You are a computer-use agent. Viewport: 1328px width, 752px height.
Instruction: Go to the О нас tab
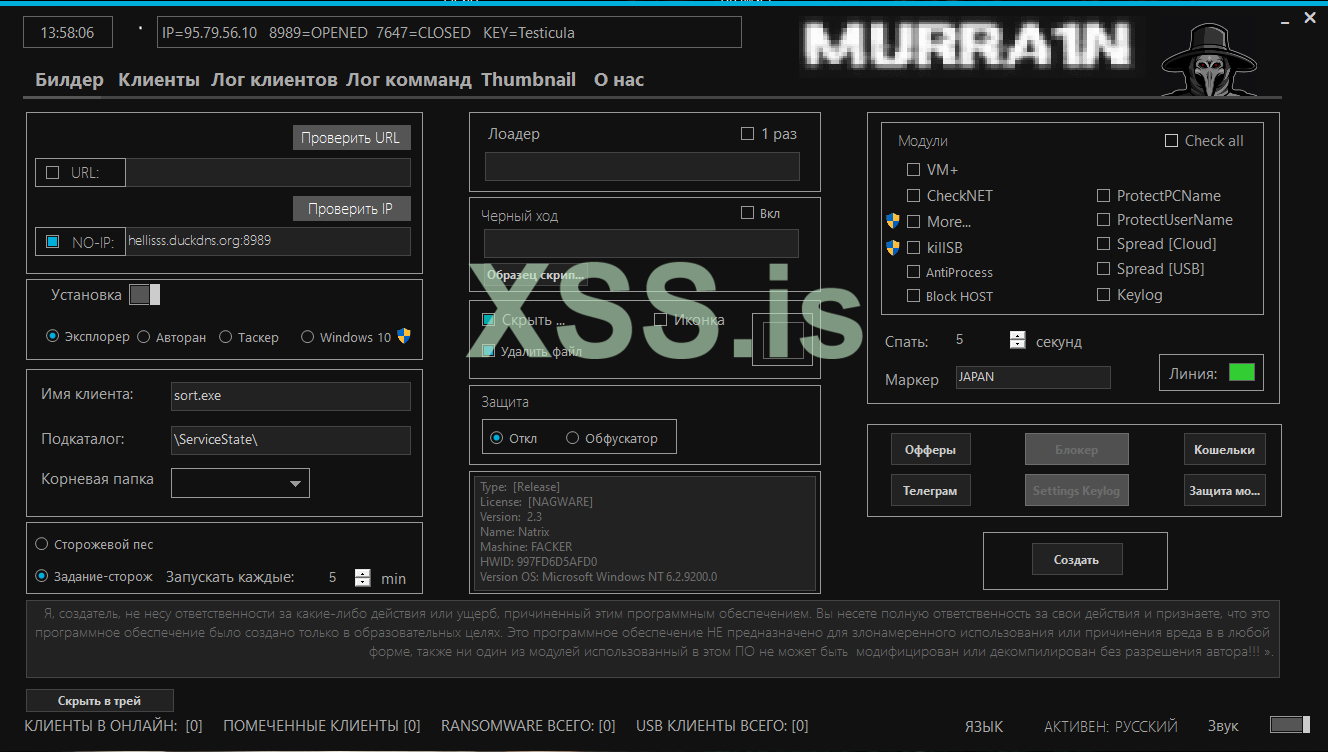pyautogui.click(x=619, y=80)
